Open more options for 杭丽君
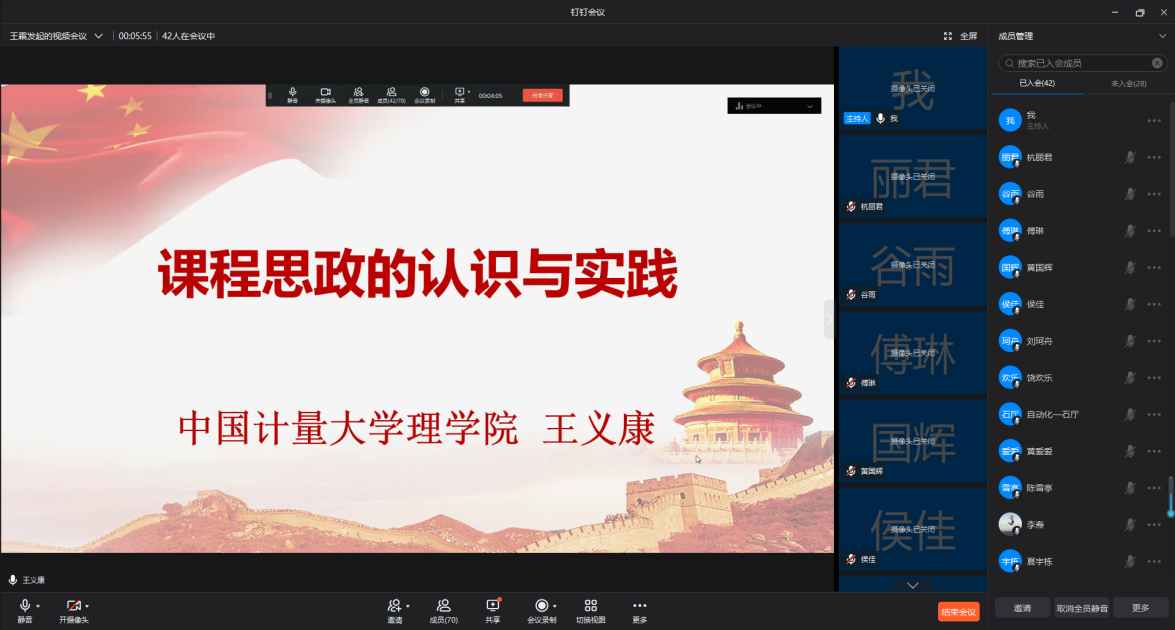The width and height of the screenshot is (1175, 630). point(1154,157)
